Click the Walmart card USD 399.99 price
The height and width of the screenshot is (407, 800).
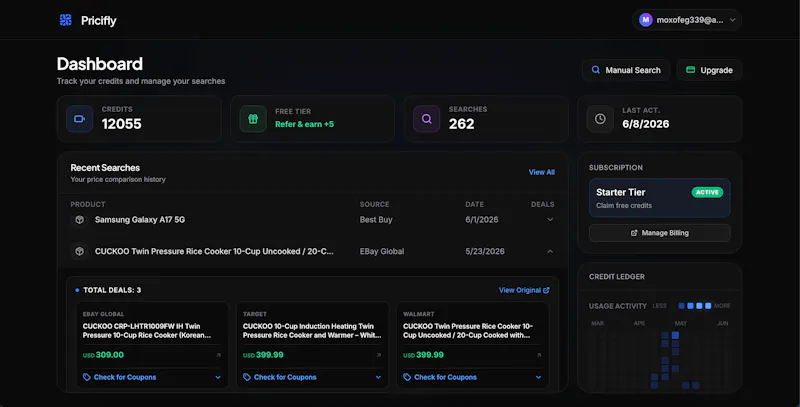click(x=423, y=355)
